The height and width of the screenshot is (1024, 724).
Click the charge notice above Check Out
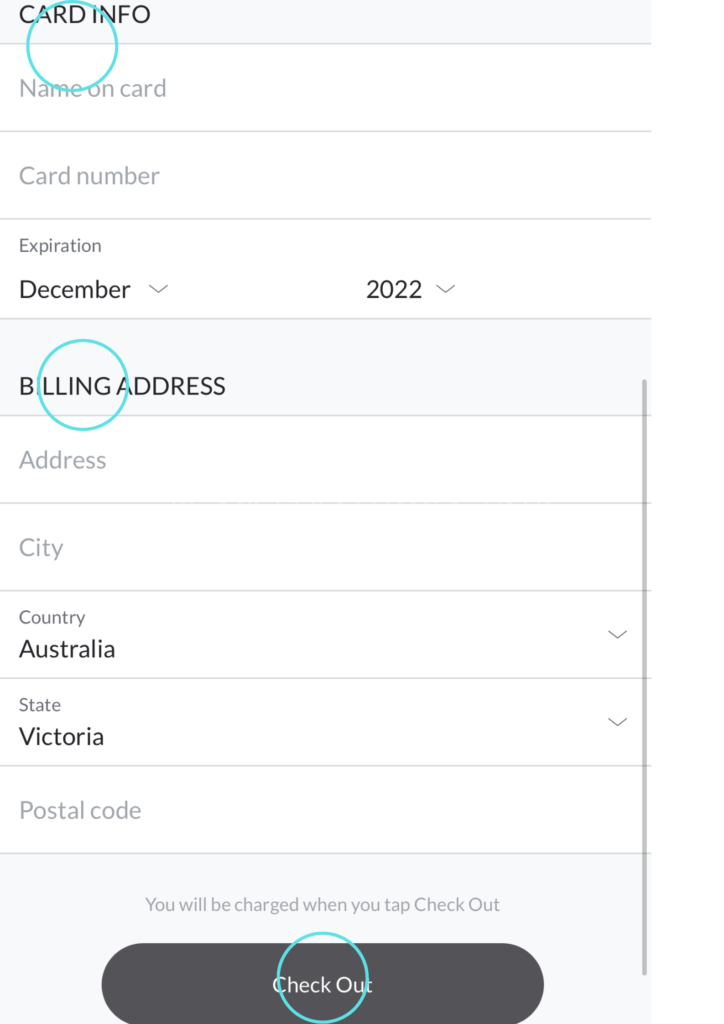coord(322,904)
